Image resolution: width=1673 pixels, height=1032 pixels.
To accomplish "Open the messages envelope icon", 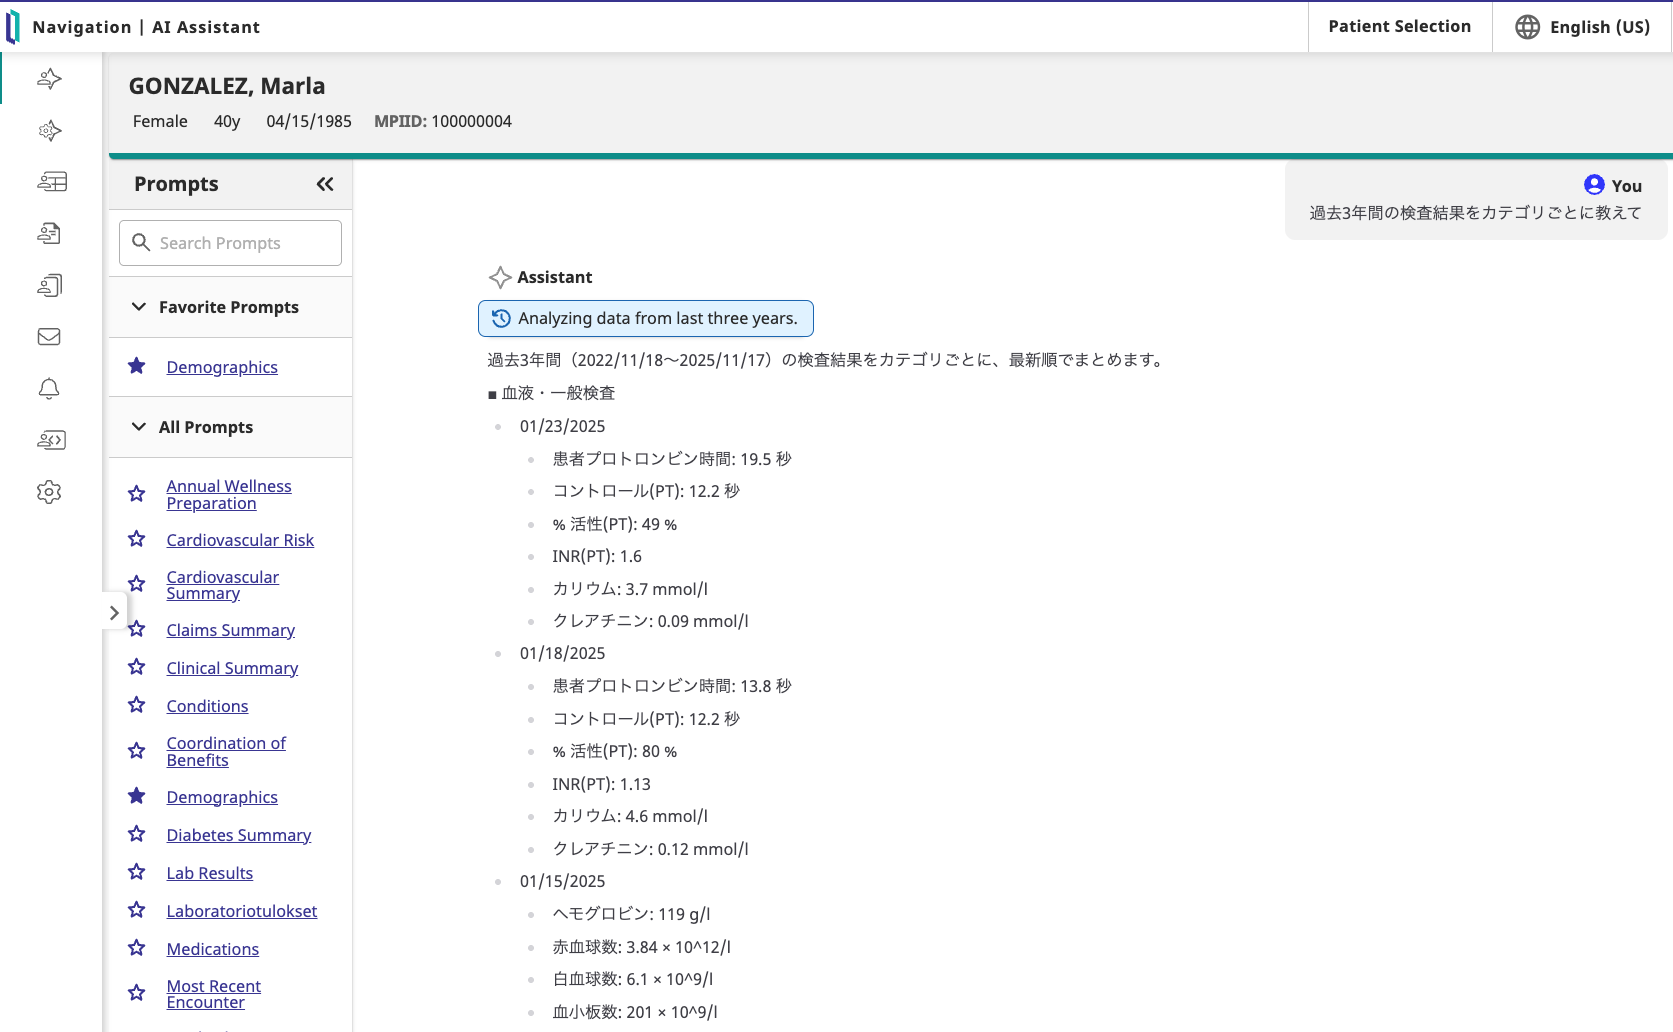I will tap(48, 337).
